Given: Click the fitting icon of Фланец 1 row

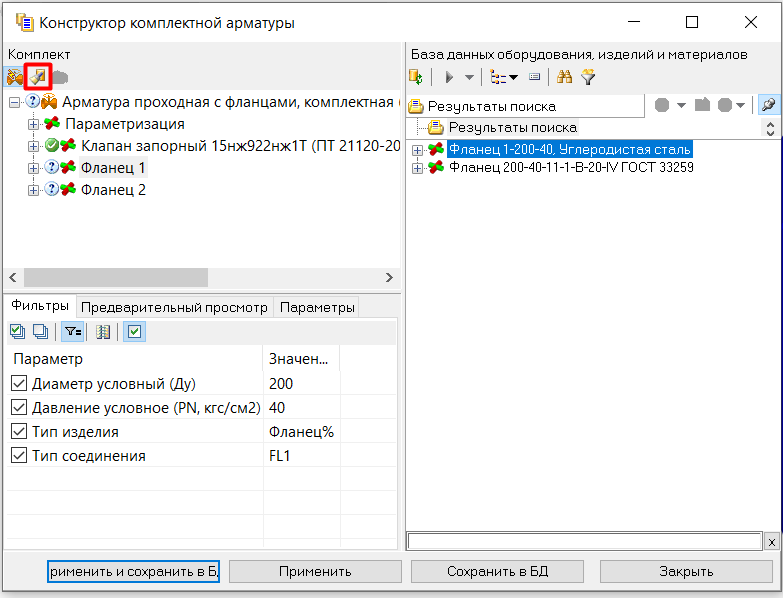Looking at the screenshot, I should [x=68, y=168].
